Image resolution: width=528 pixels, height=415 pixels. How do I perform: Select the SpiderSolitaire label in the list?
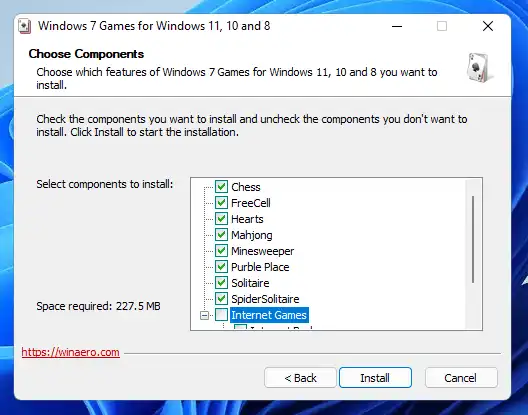(265, 299)
